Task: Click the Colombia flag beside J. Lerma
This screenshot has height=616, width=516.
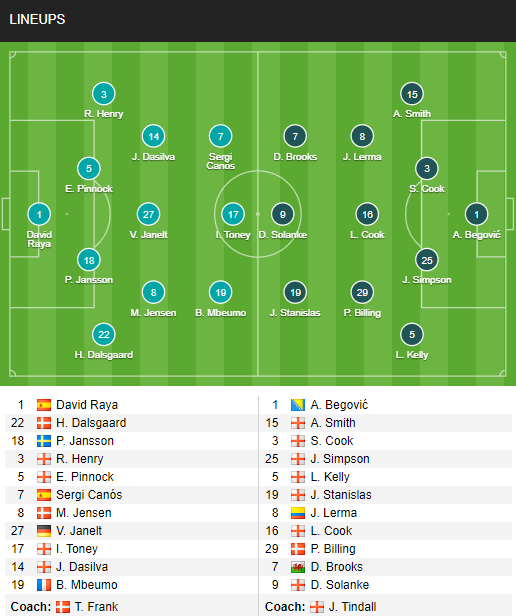Action: click(297, 513)
